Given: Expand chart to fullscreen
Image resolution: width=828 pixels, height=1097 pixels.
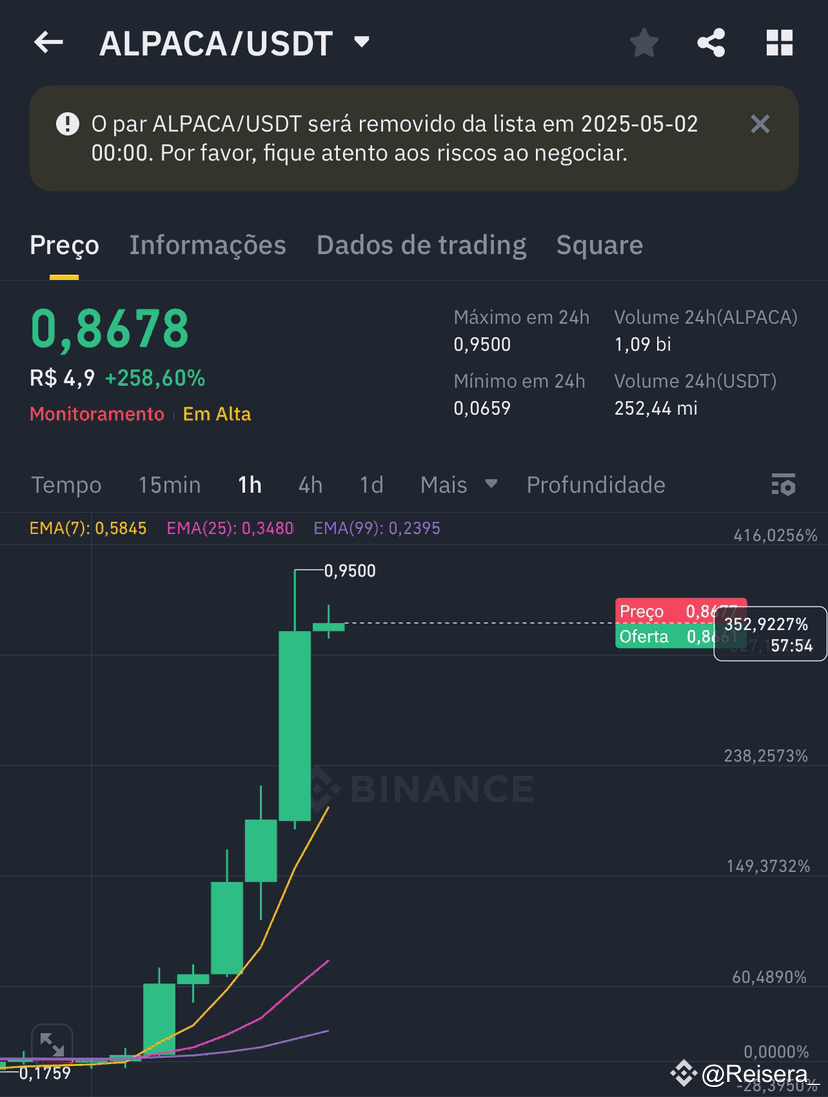Looking at the screenshot, I should (52, 1045).
